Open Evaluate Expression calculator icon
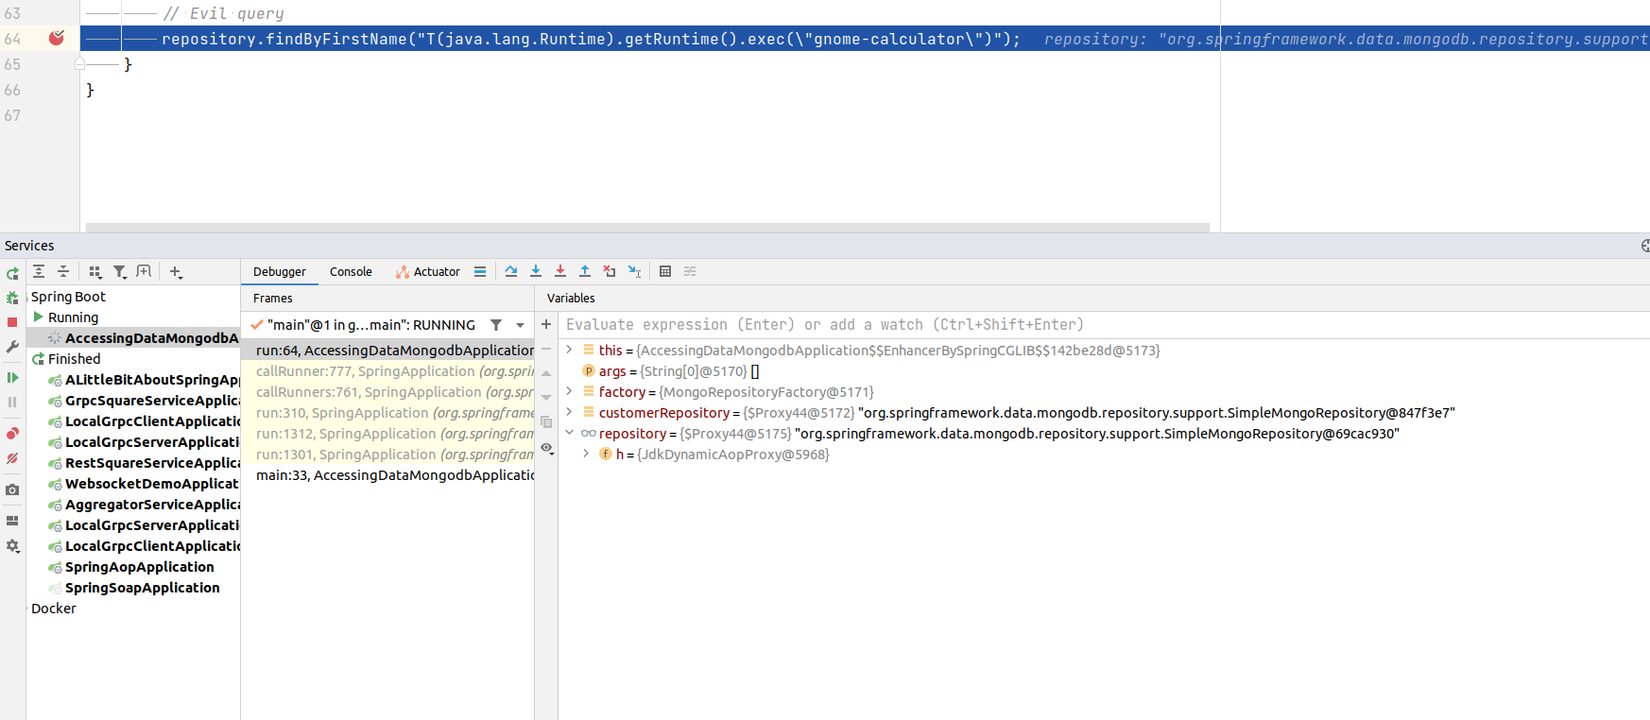The height and width of the screenshot is (720, 1650). point(665,272)
